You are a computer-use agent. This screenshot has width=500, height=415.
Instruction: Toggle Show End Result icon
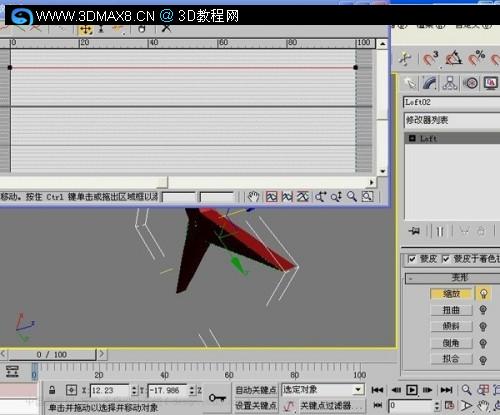tap(440, 231)
